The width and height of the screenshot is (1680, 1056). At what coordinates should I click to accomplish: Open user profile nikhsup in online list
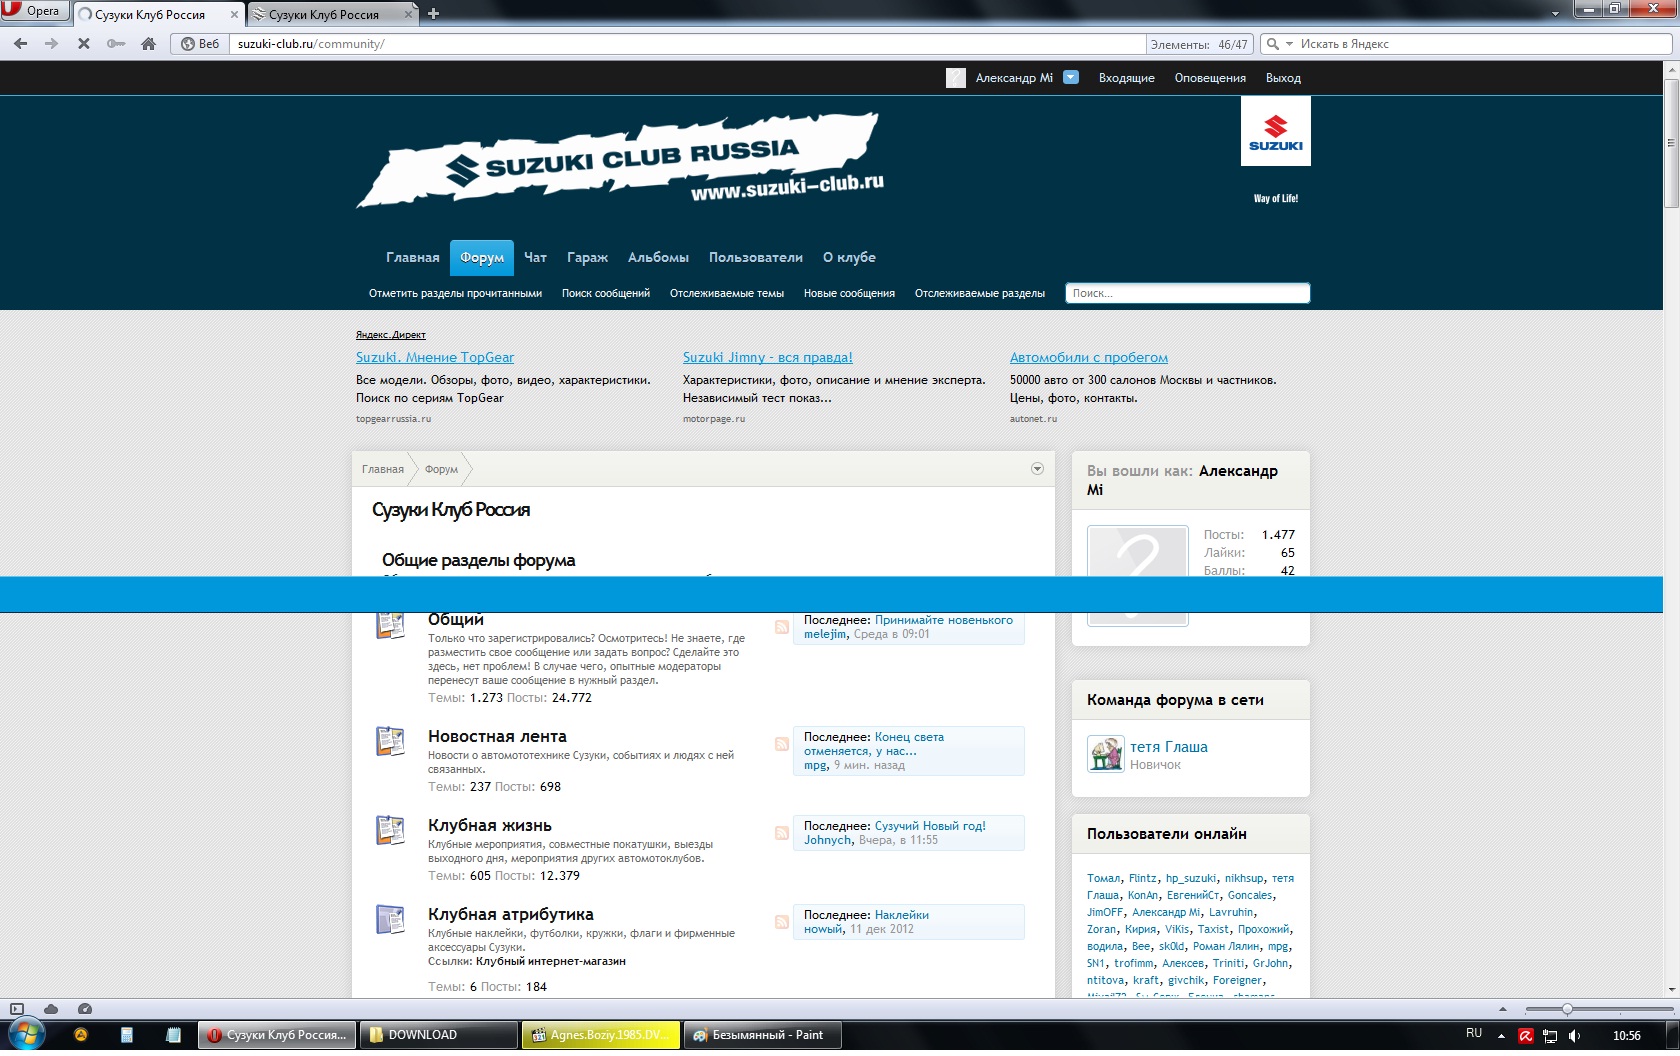[1244, 878]
